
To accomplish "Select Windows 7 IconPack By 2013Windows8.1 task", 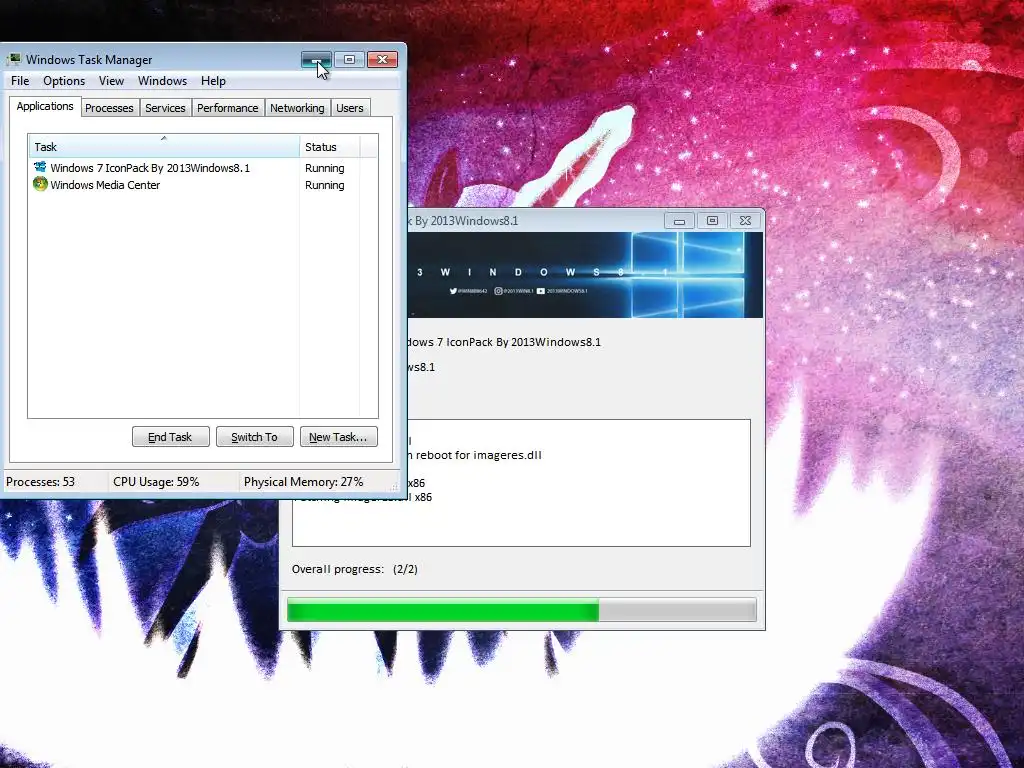I will tap(202, 168).
